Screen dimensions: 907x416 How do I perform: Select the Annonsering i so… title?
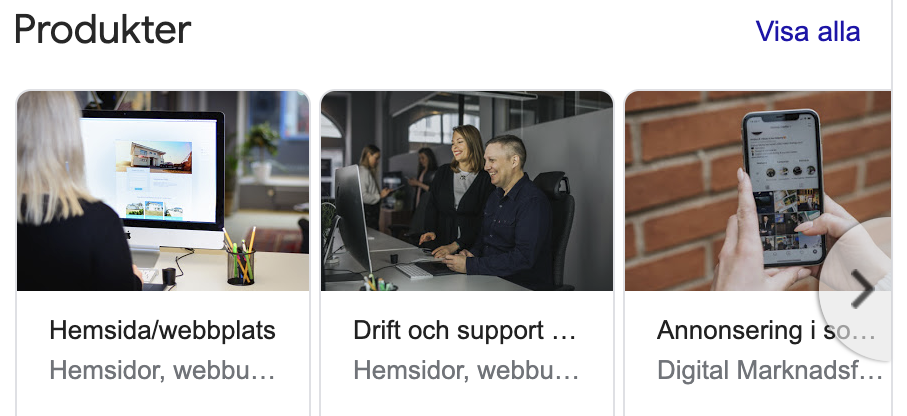pyautogui.click(x=766, y=331)
